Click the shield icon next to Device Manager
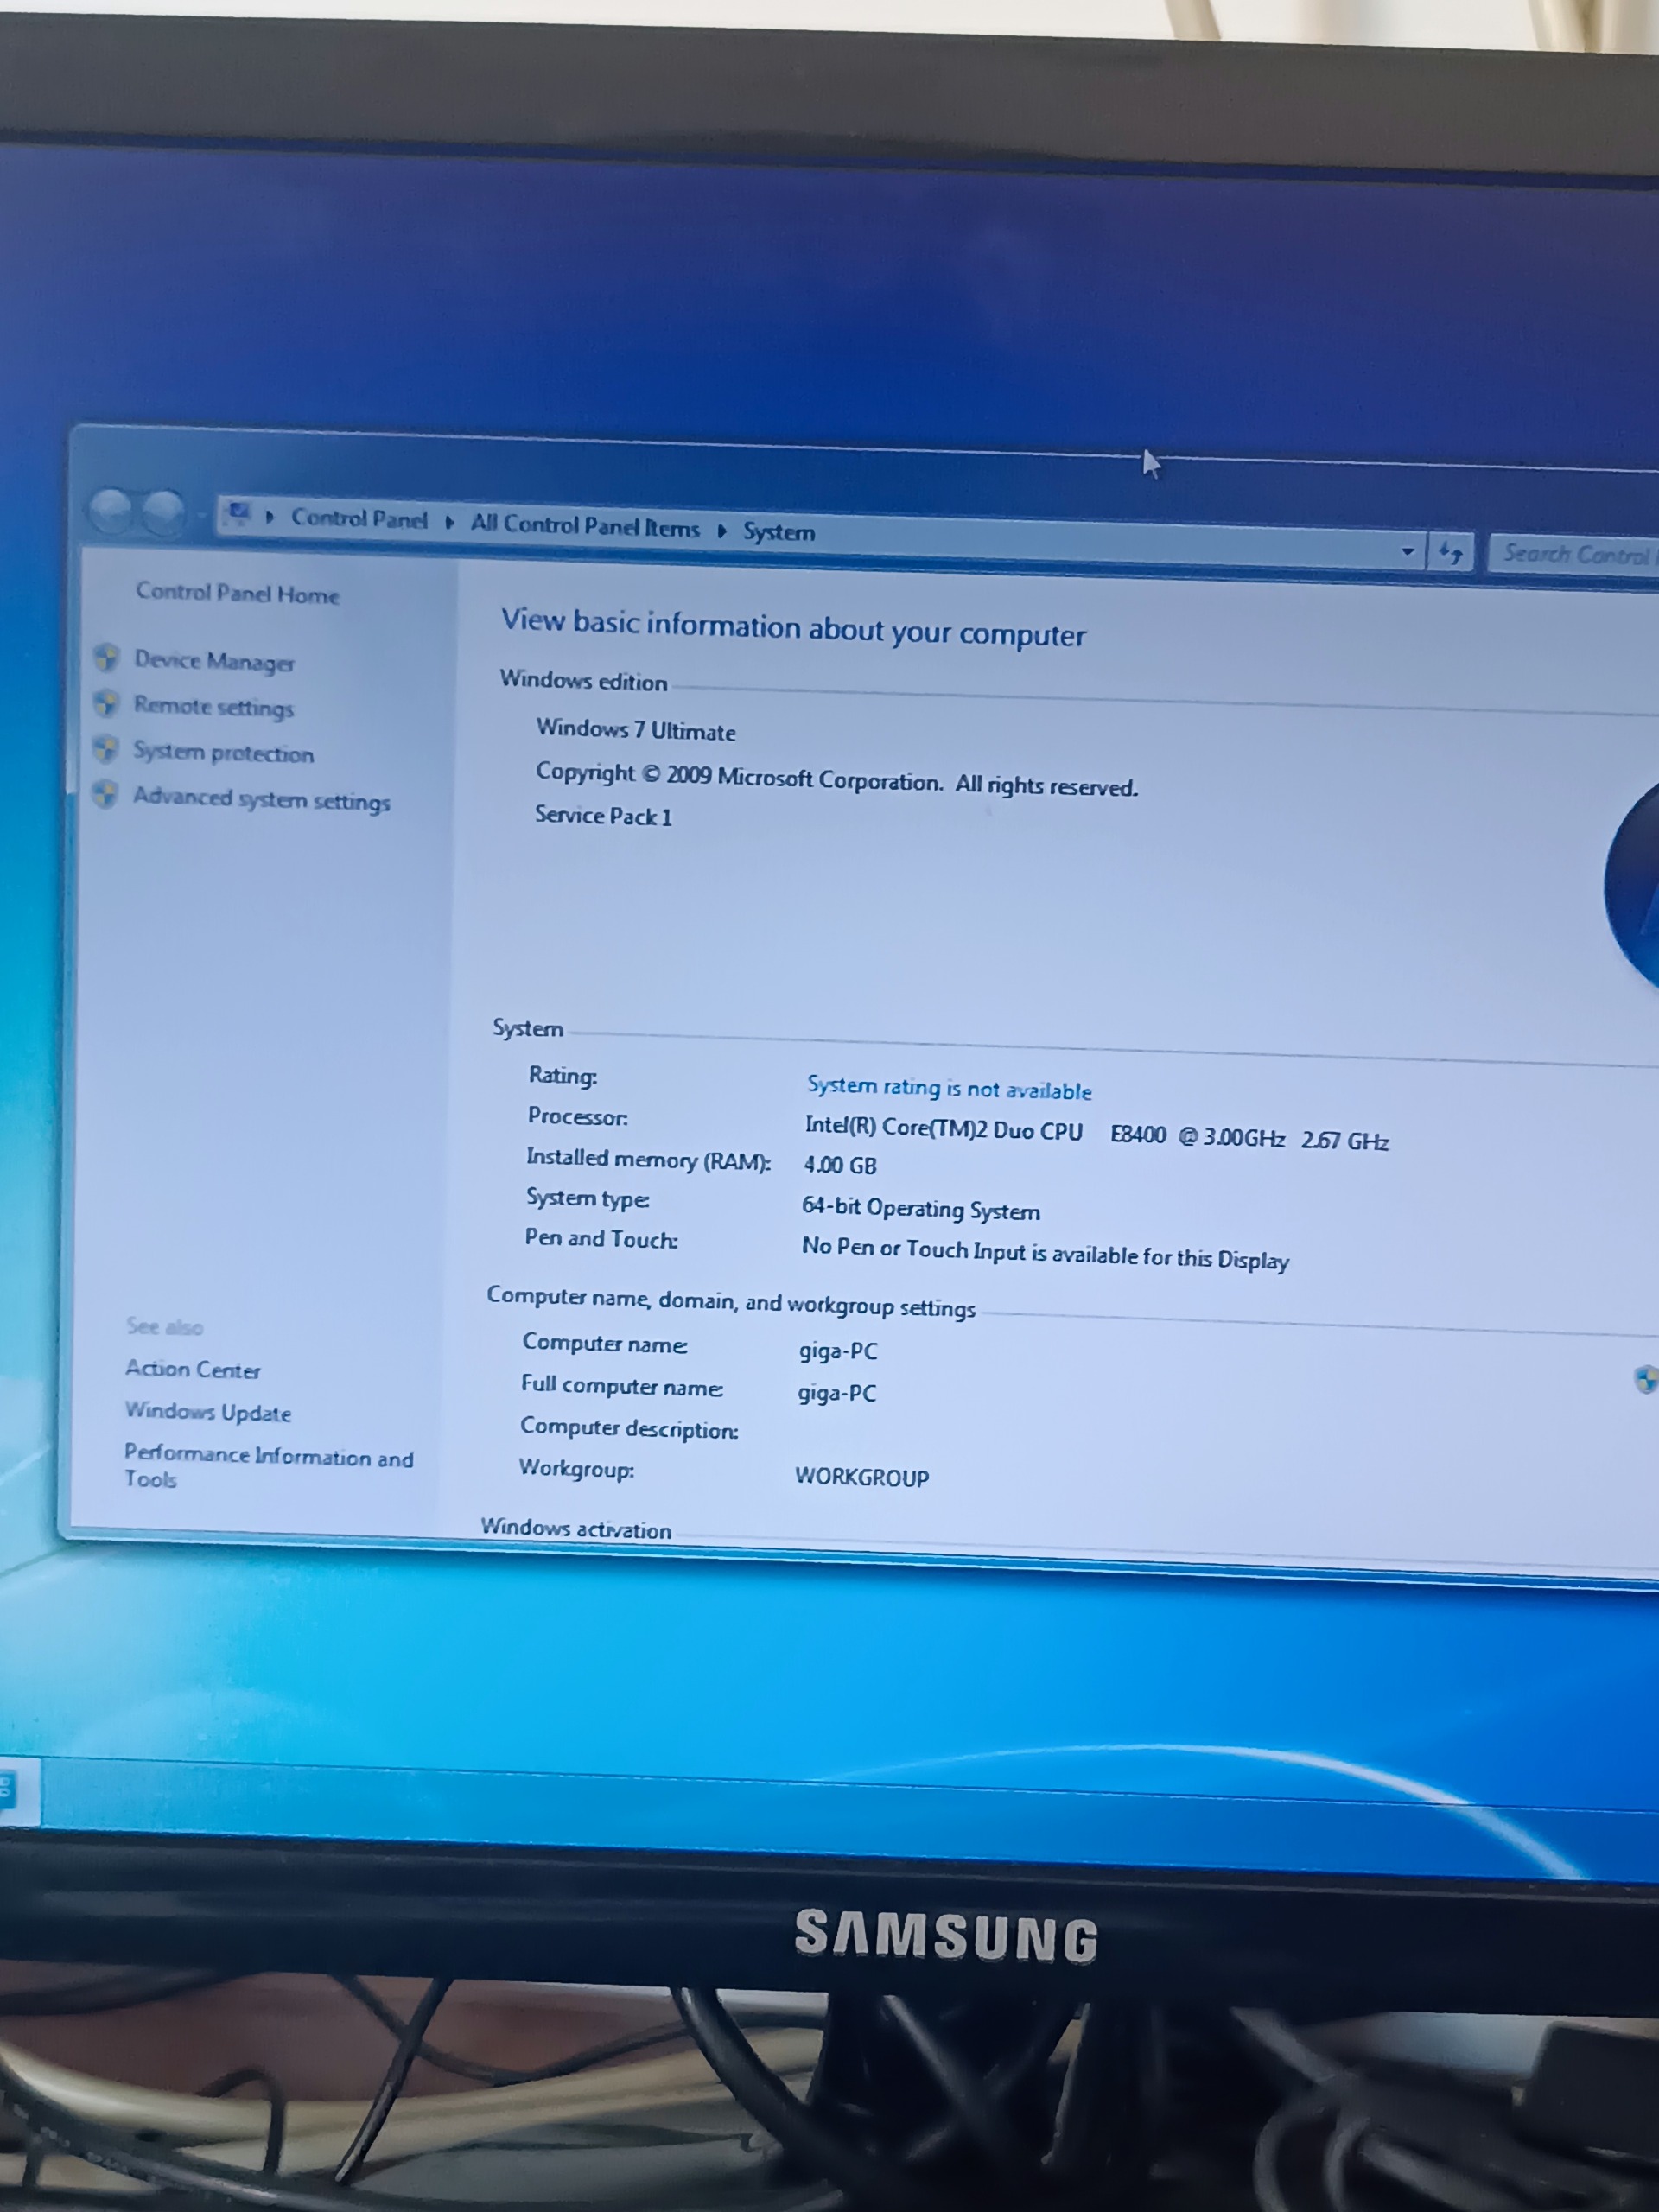Screen dimensions: 1659x2212 pos(107,658)
